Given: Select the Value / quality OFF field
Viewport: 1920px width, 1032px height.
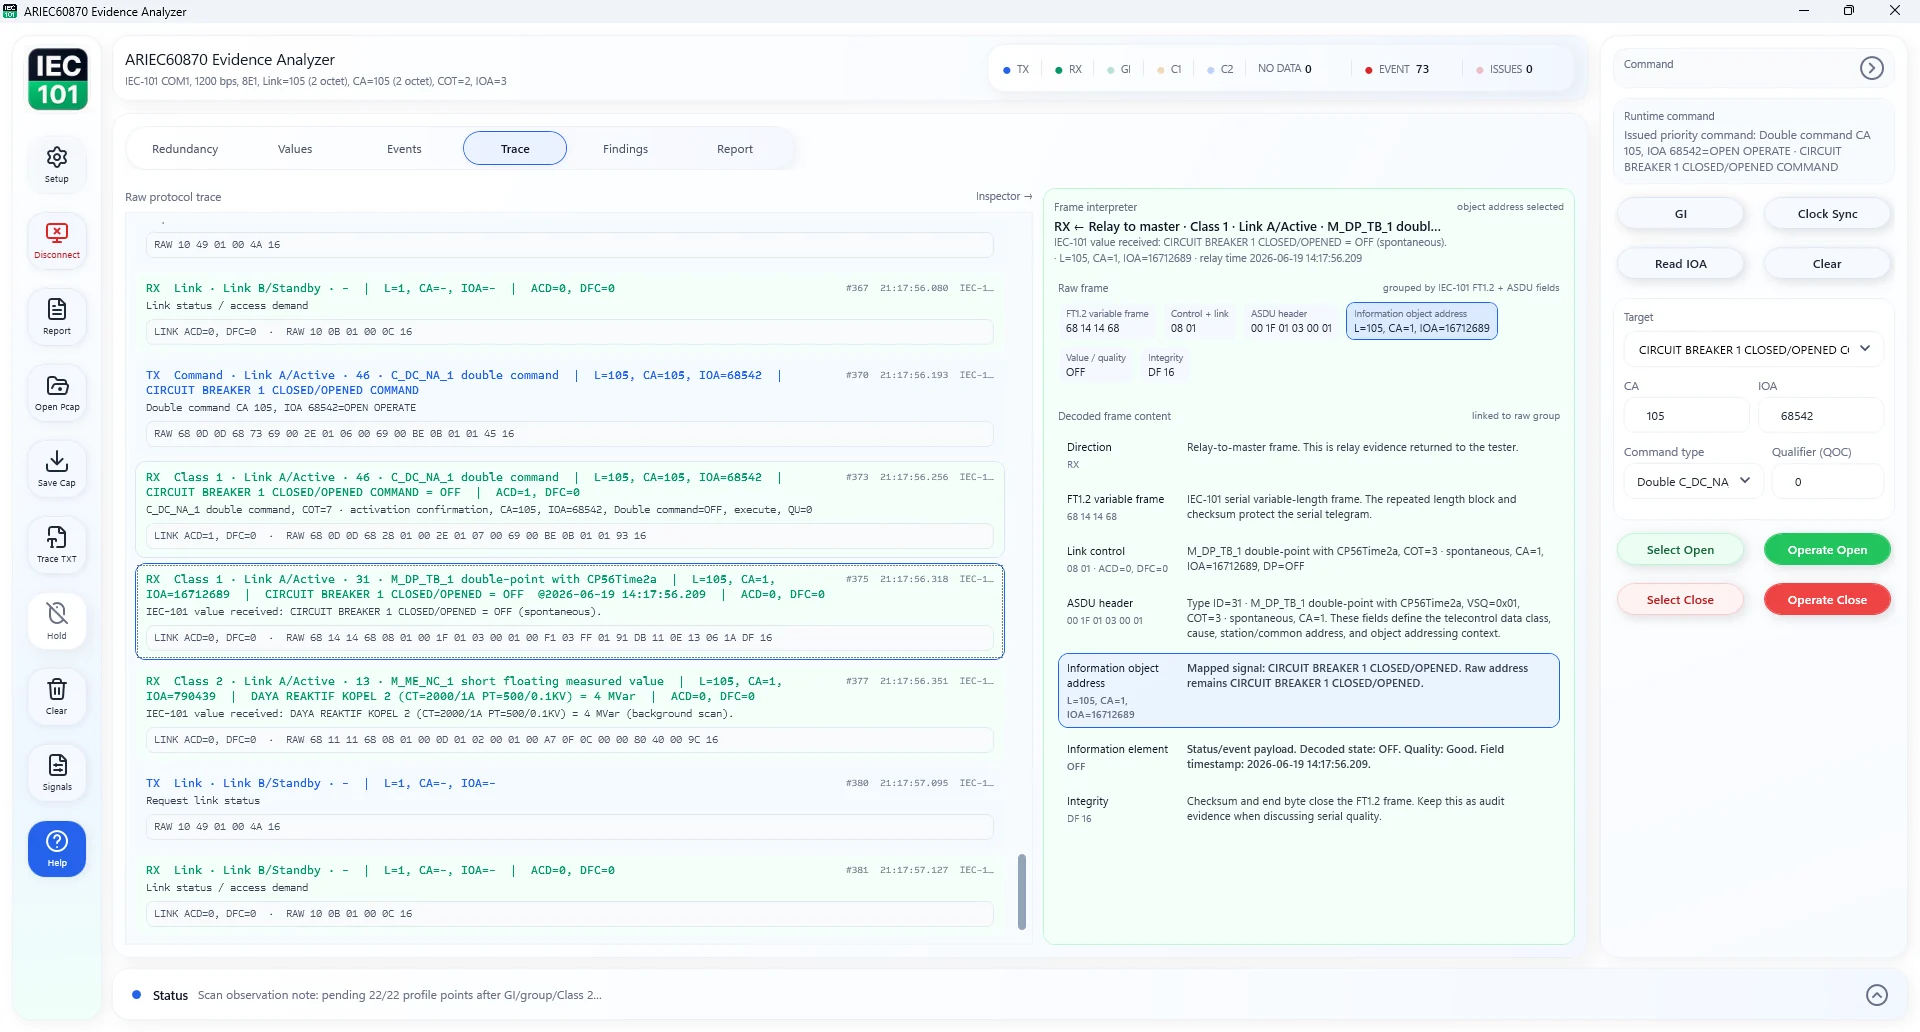Looking at the screenshot, I should [1095, 365].
